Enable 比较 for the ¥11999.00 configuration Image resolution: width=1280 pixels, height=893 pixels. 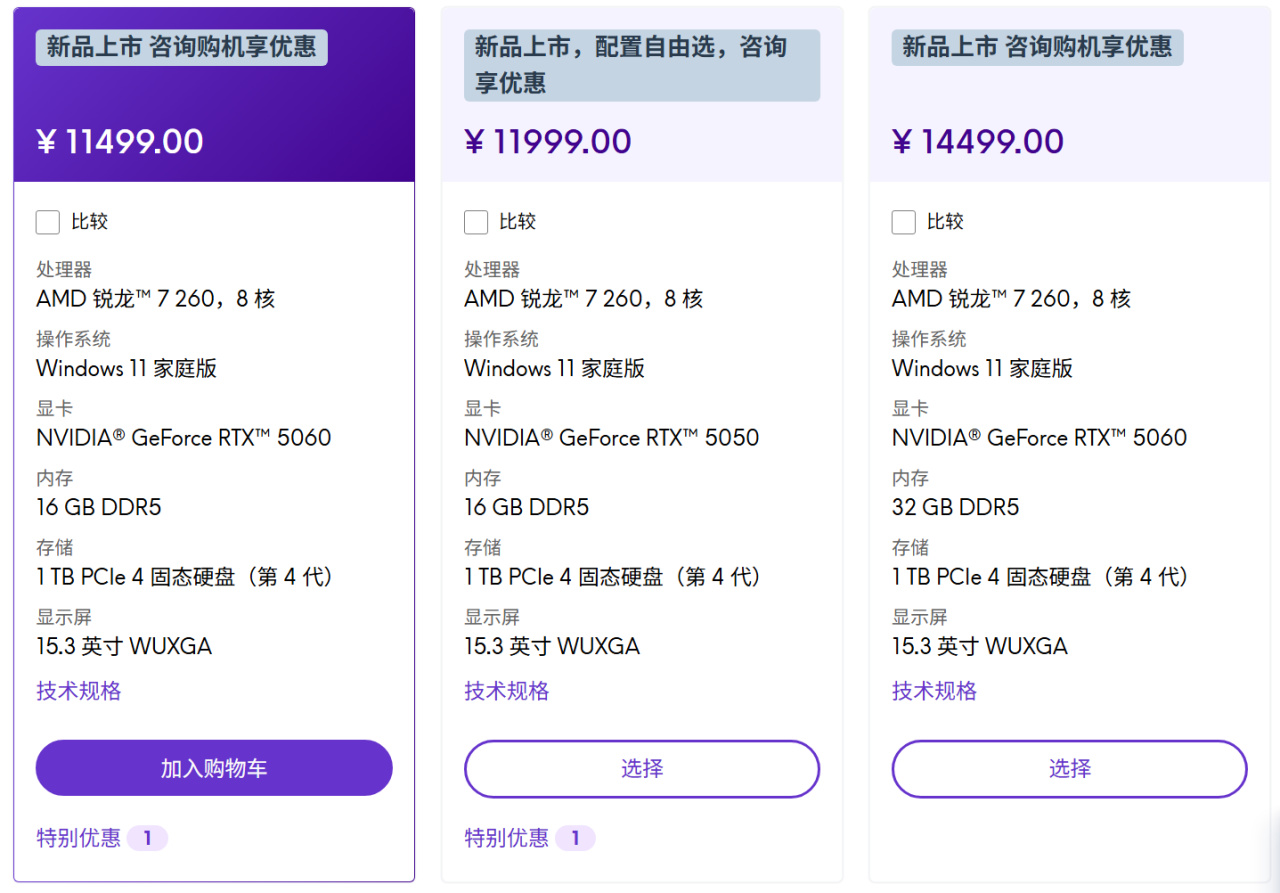(x=476, y=222)
